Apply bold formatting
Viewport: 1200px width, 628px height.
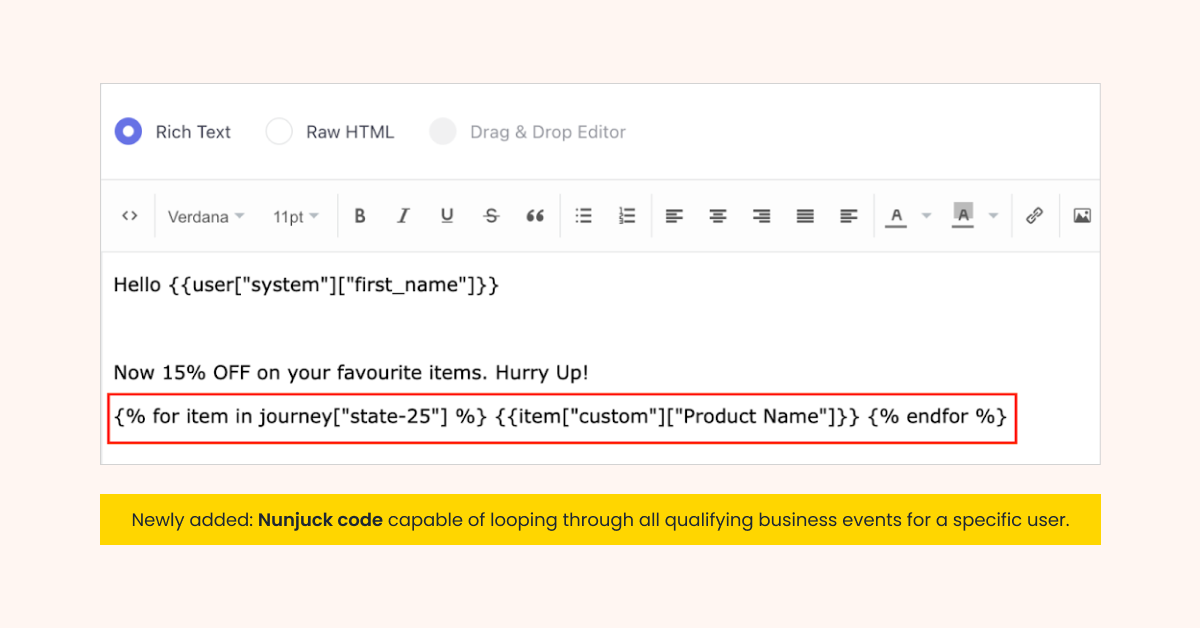360,216
